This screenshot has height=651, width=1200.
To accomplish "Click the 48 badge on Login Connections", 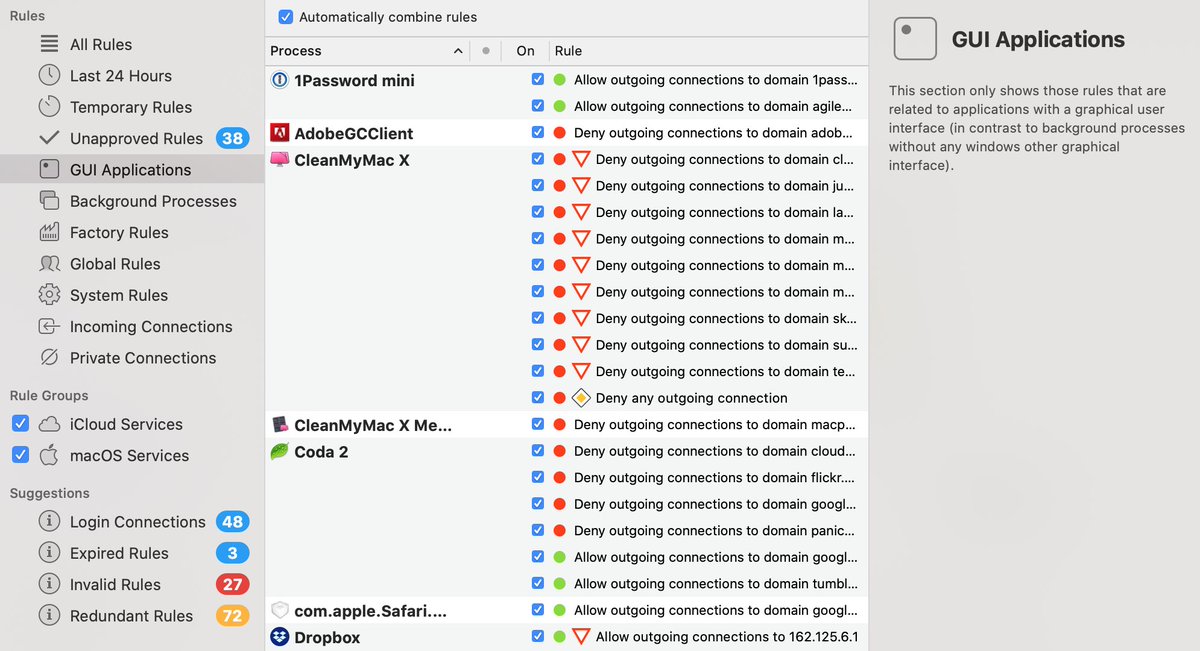I will (233, 521).
